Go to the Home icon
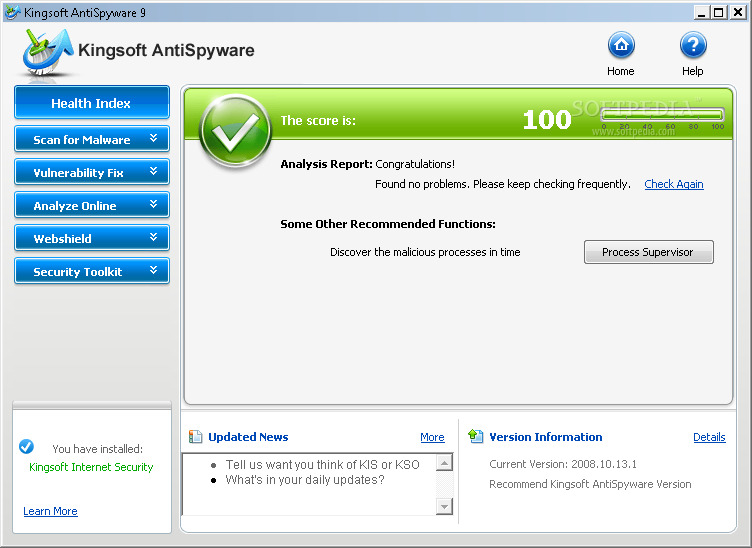The width and height of the screenshot is (752, 548). (x=621, y=46)
